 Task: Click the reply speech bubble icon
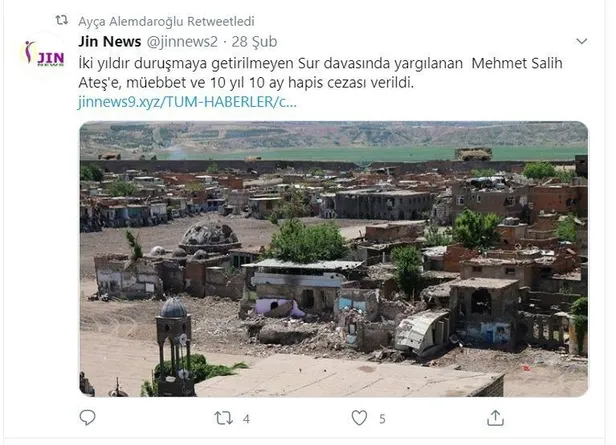click(x=87, y=418)
